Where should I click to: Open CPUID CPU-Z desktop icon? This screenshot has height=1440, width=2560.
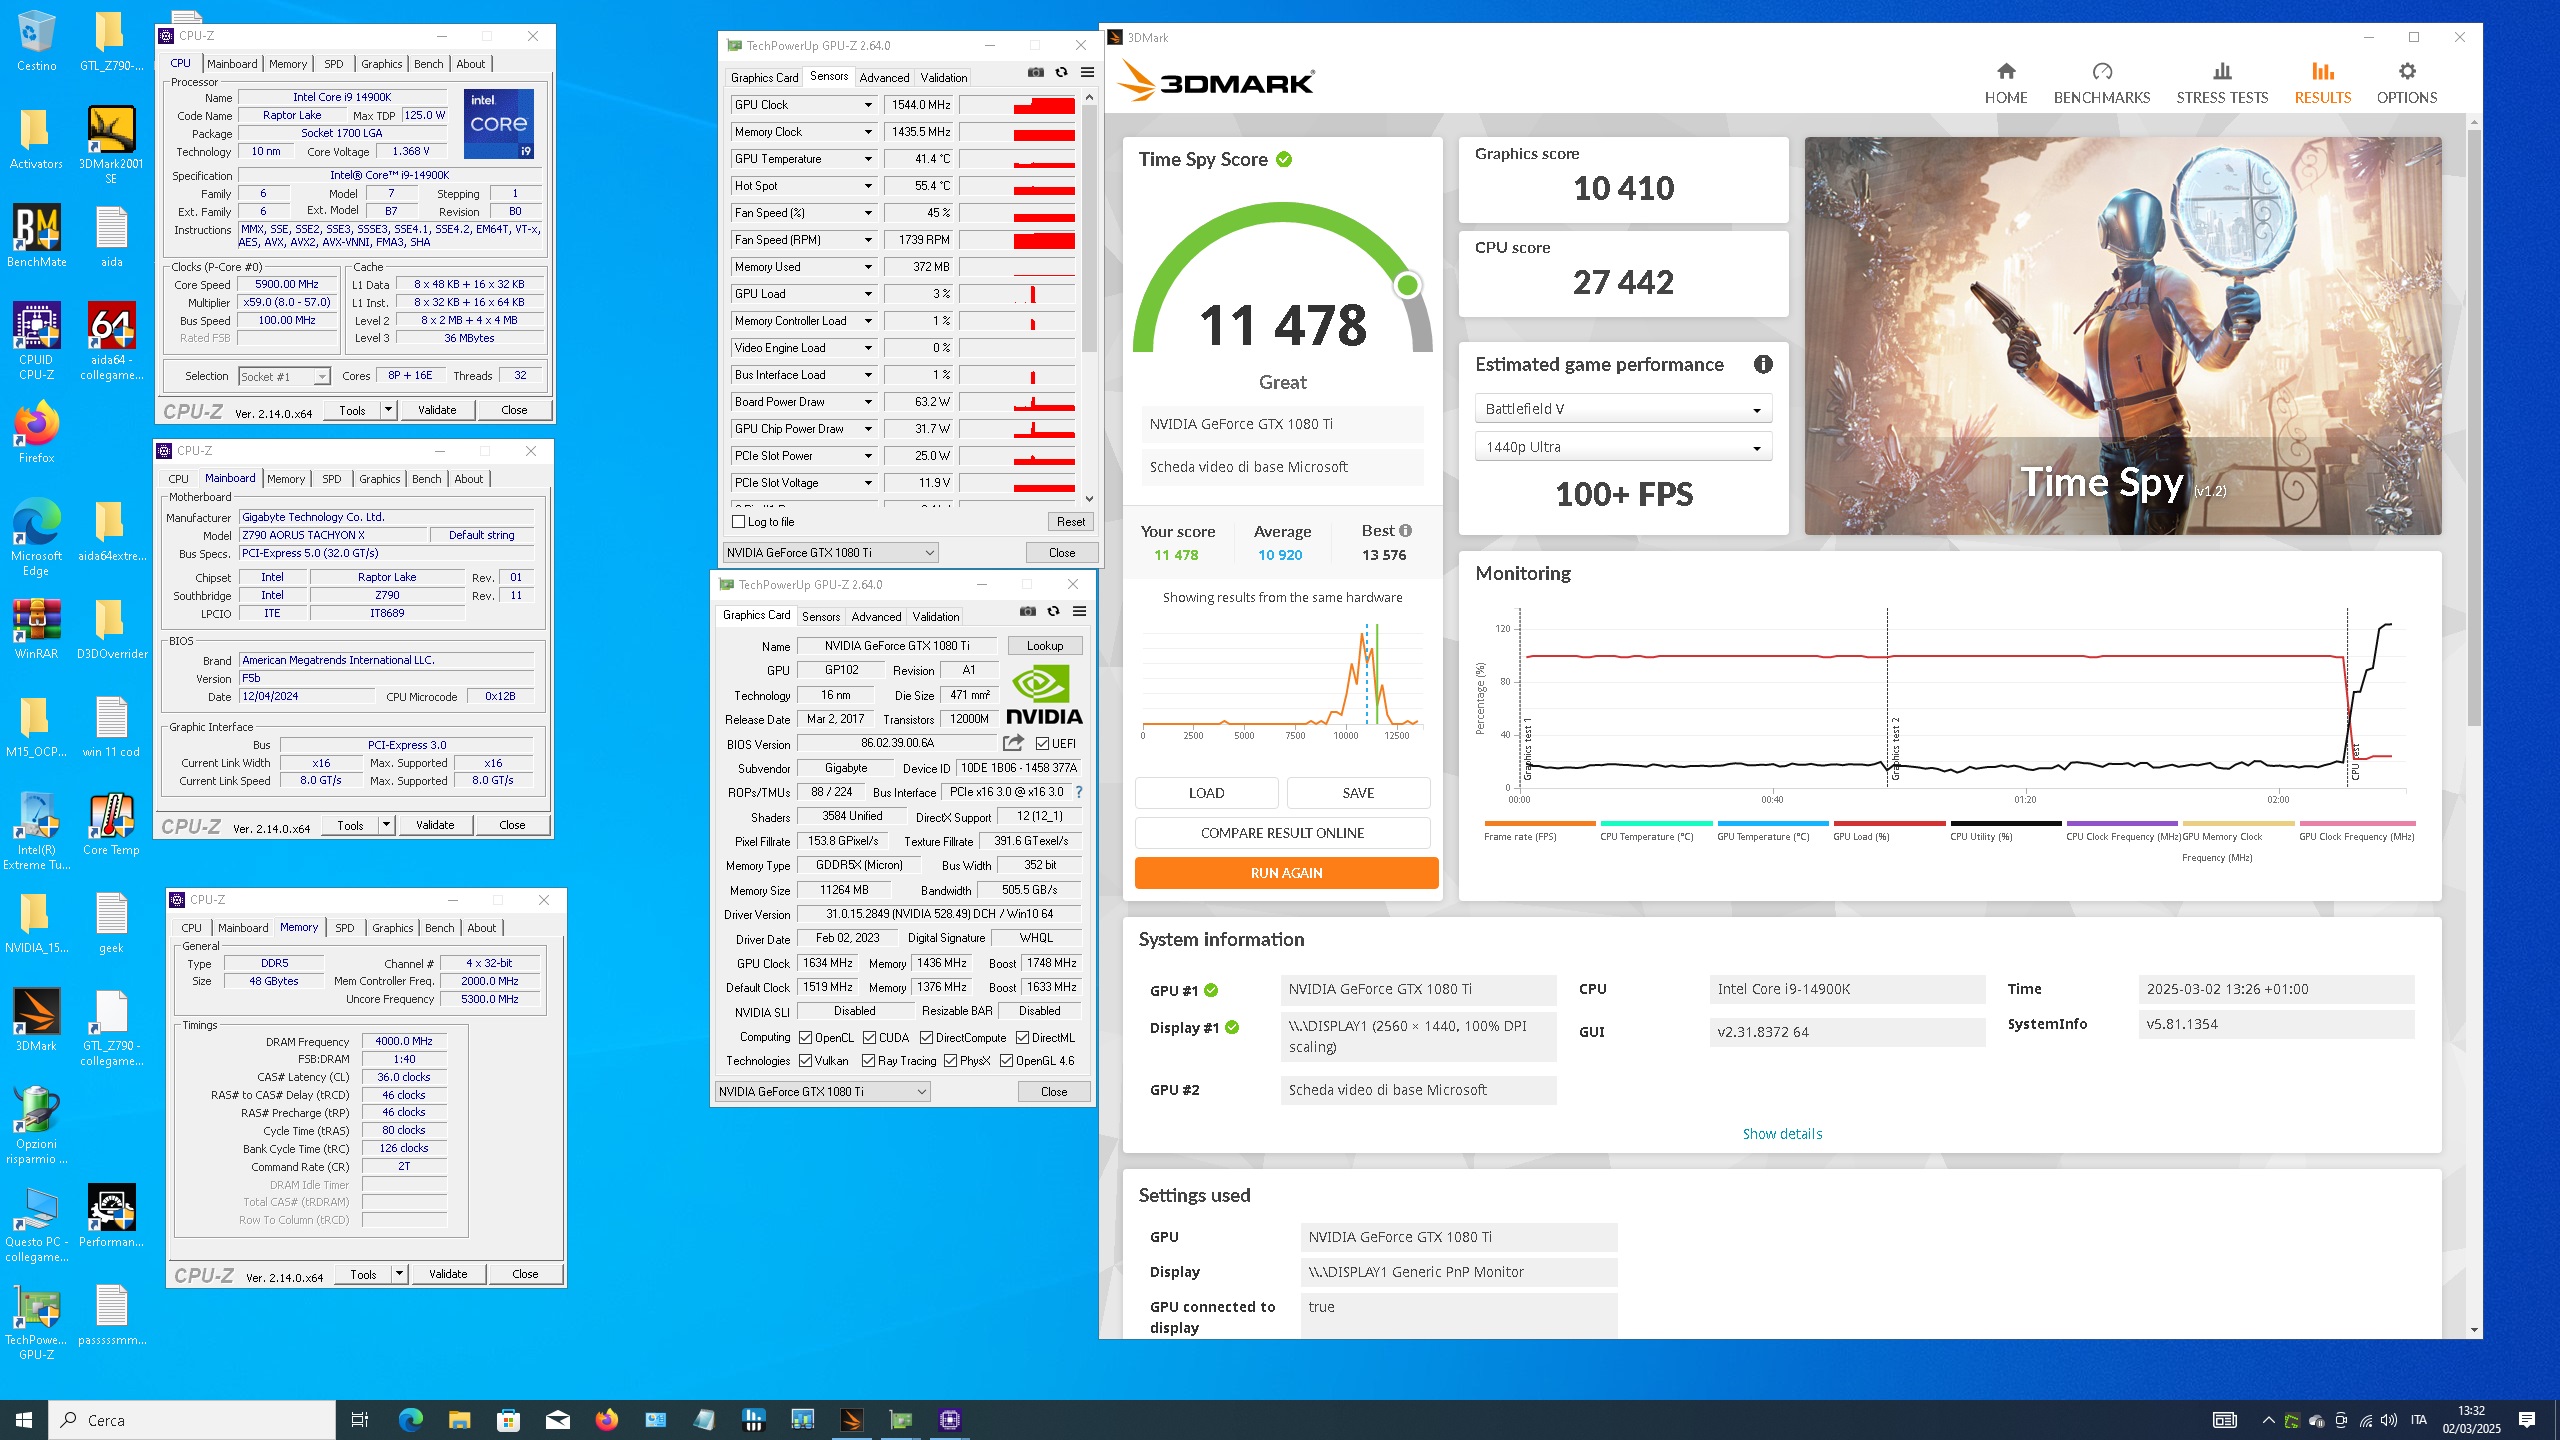pyautogui.click(x=36, y=341)
